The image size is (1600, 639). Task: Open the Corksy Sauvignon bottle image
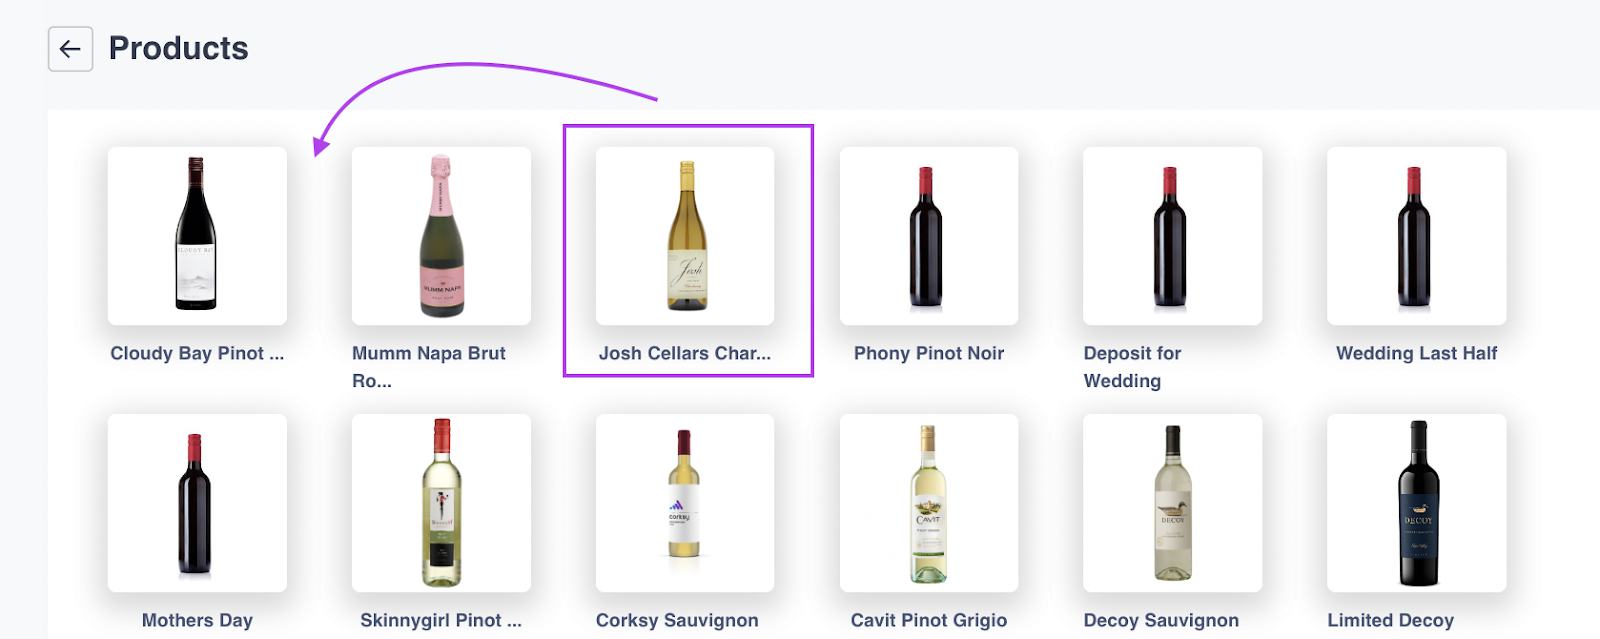click(x=685, y=503)
